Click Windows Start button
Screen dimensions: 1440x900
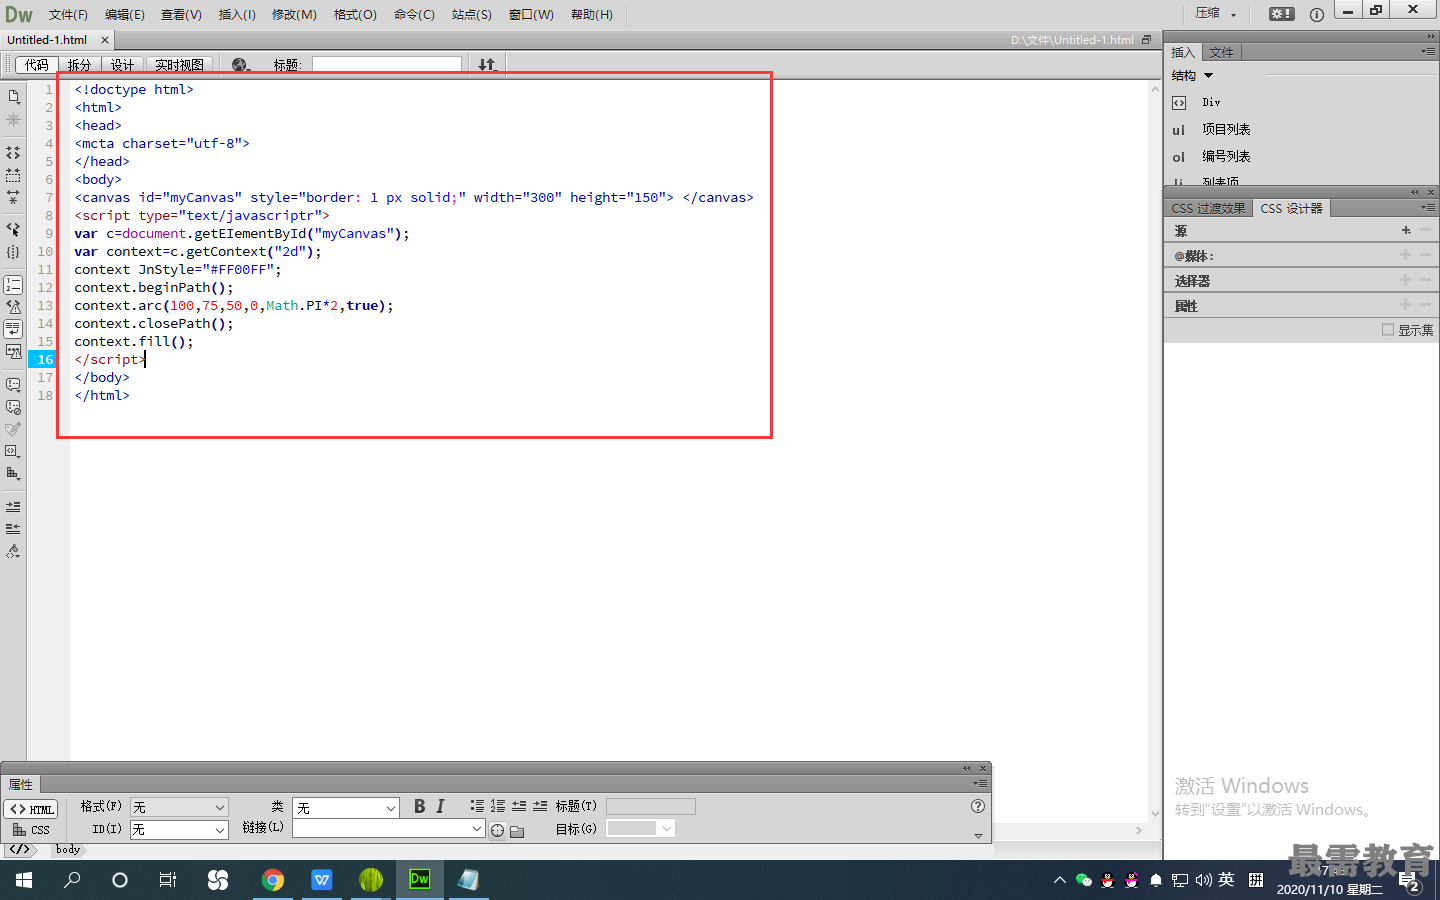[x=24, y=880]
